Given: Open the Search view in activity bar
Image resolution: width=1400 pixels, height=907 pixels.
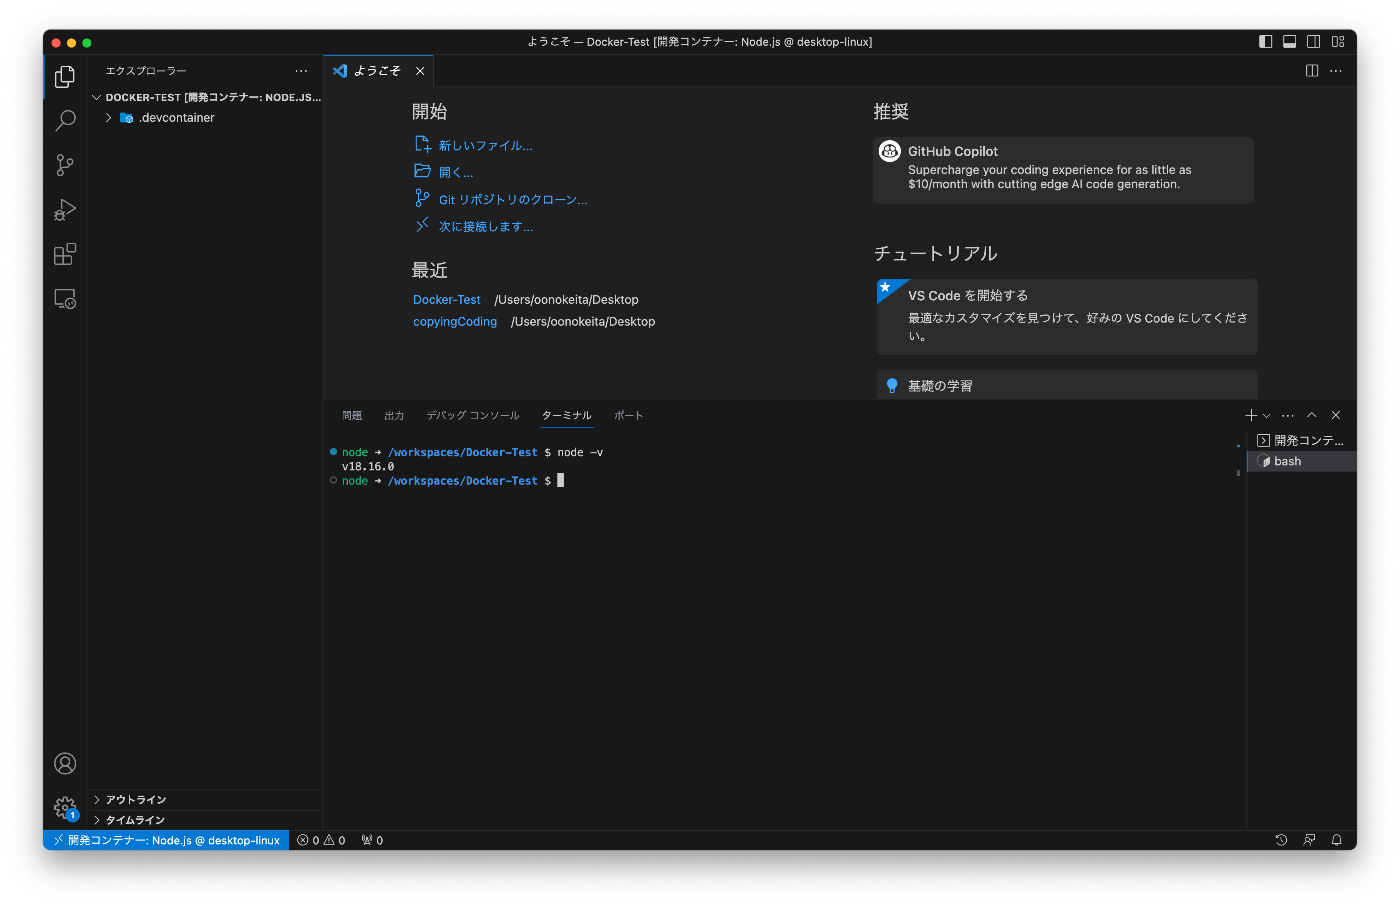Looking at the screenshot, I should [65, 121].
